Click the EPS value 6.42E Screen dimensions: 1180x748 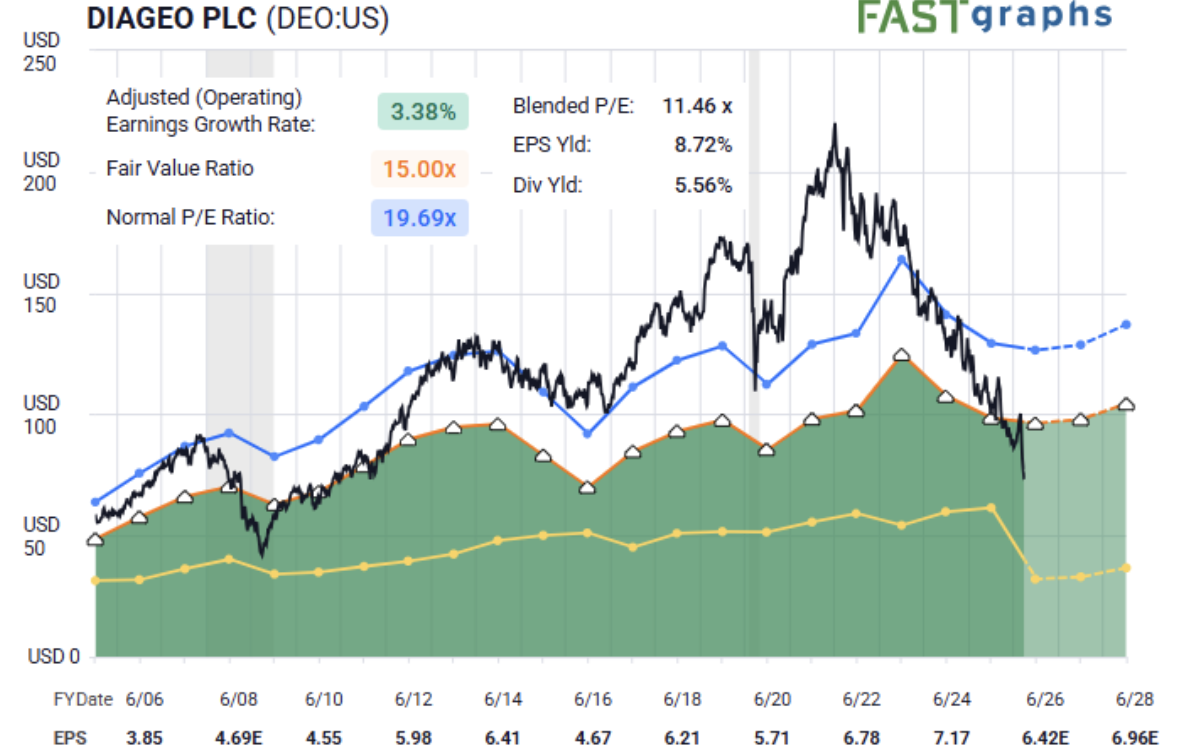[1045, 737]
